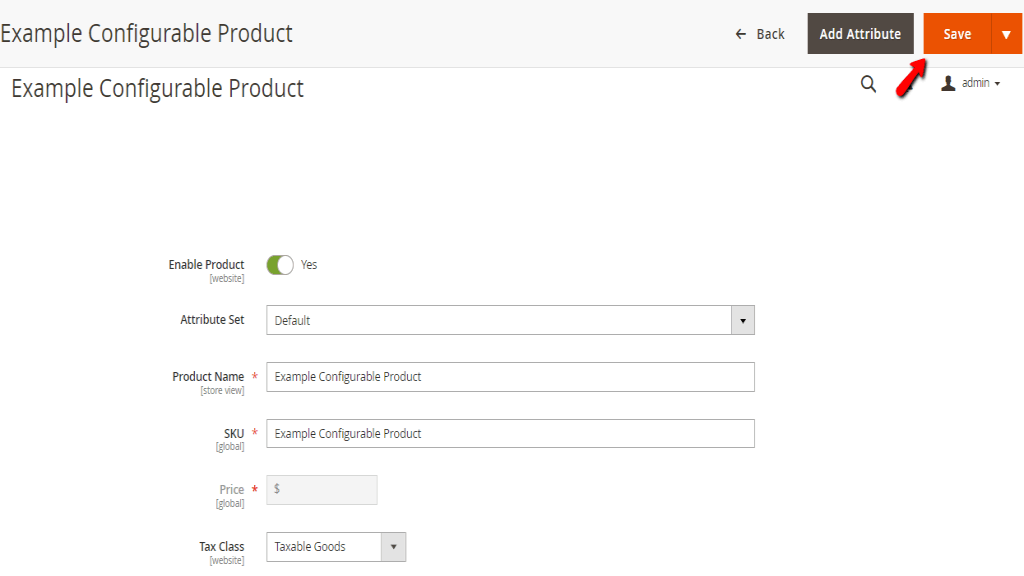This screenshot has height=576, width=1024.
Task: Click the Enable Product label
Action: 206,264
